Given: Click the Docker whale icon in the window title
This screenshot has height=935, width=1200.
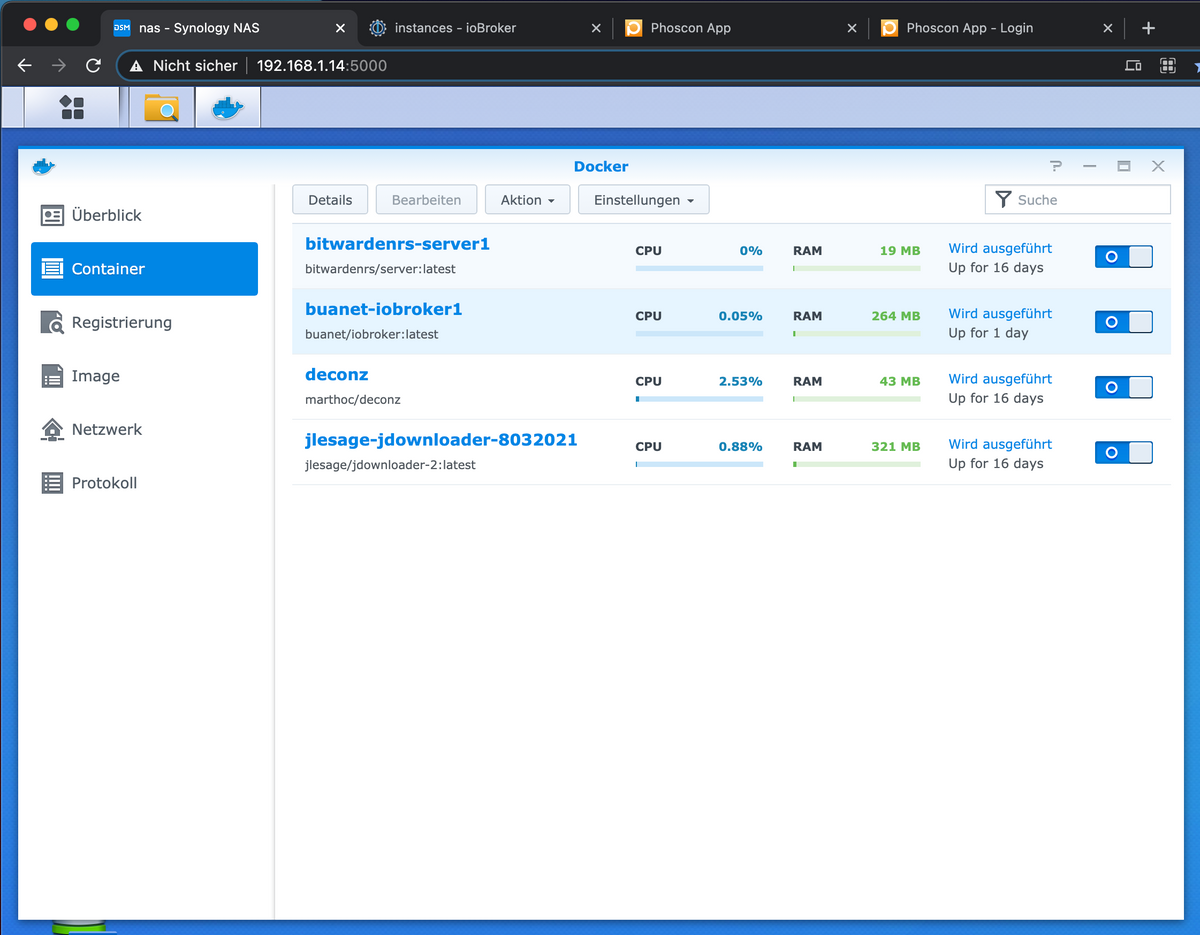Looking at the screenshot, I should (43, 166).
